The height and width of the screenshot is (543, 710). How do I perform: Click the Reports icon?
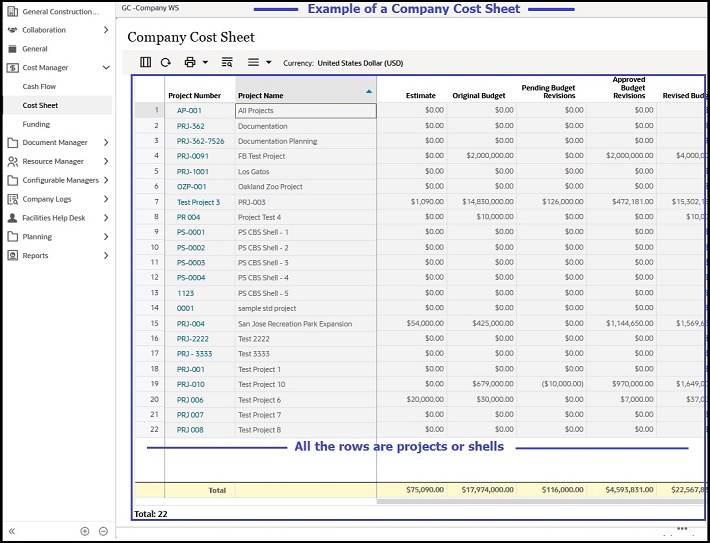[13, 255]
